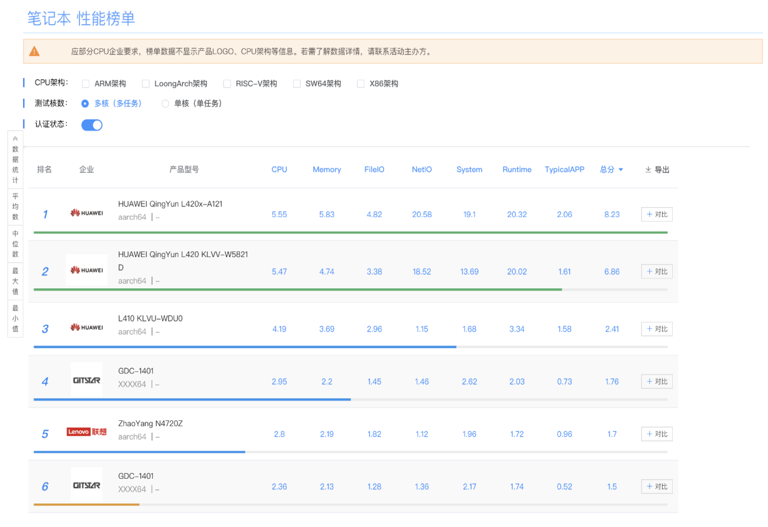The image size is (768, 527).
Task: Toggle the 认证状态 switch off
Action: pos(92,125)
